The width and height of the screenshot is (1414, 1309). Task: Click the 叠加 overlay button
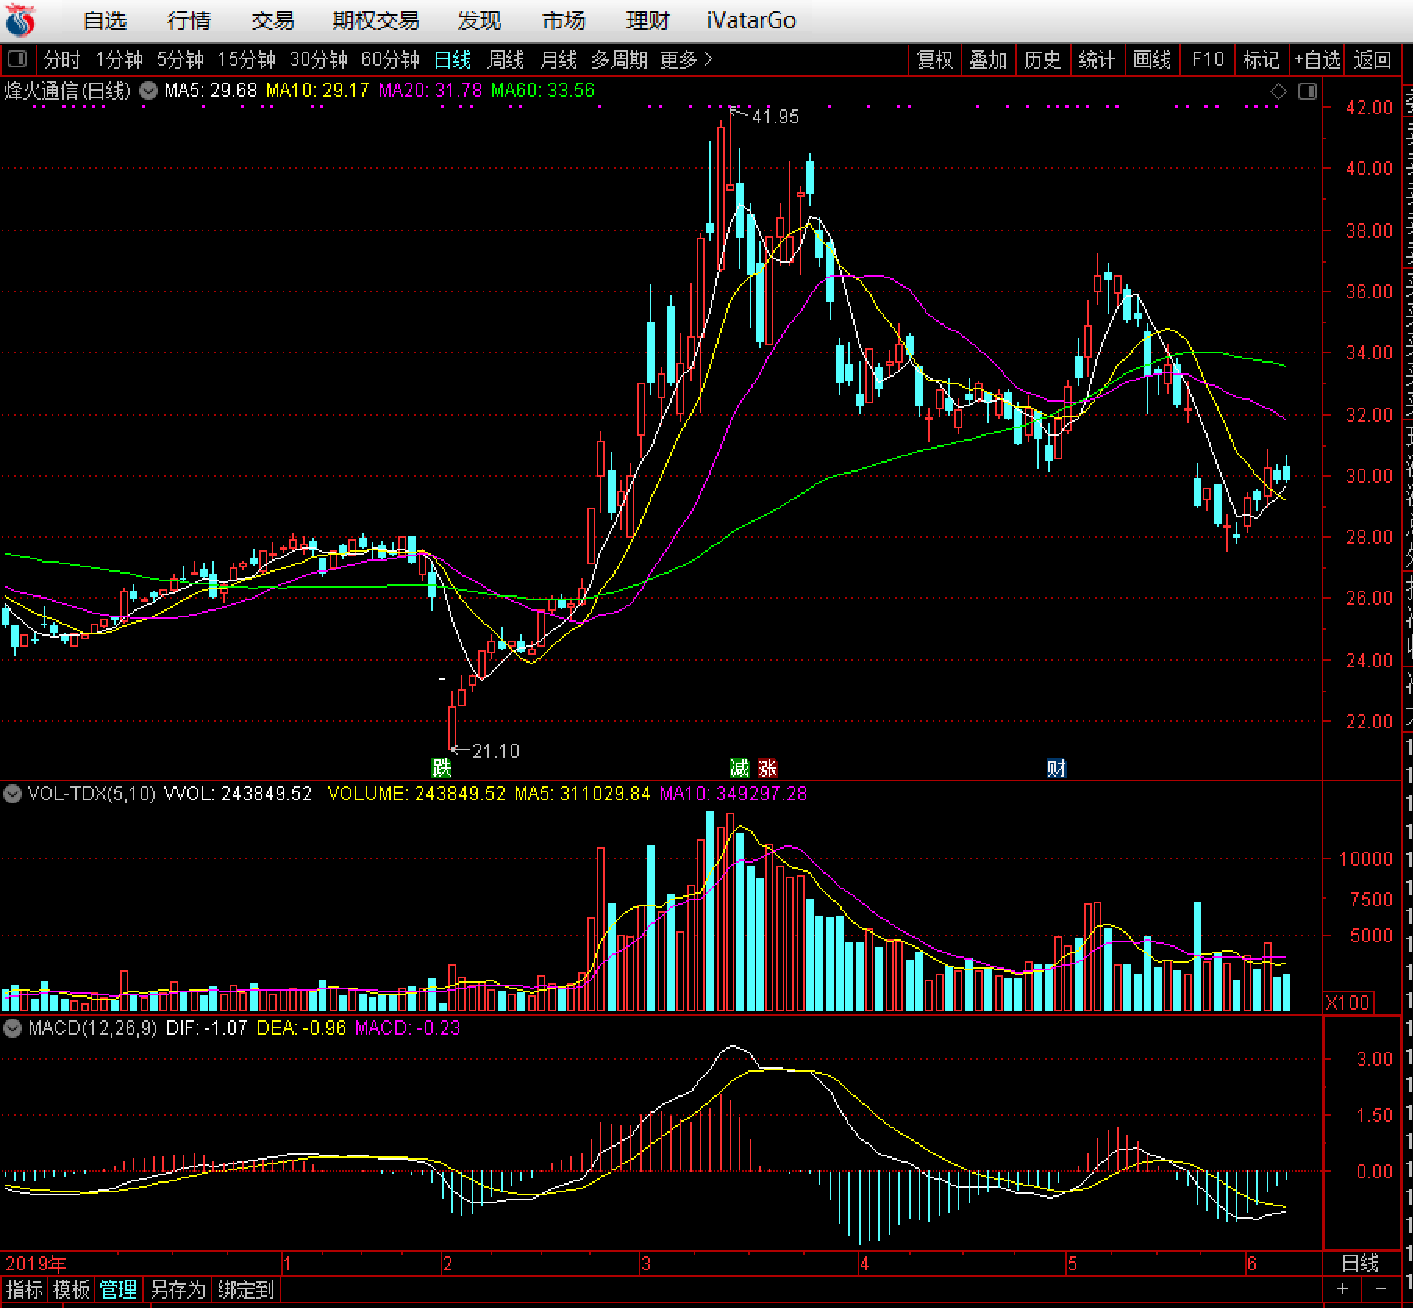pos(988,60)
